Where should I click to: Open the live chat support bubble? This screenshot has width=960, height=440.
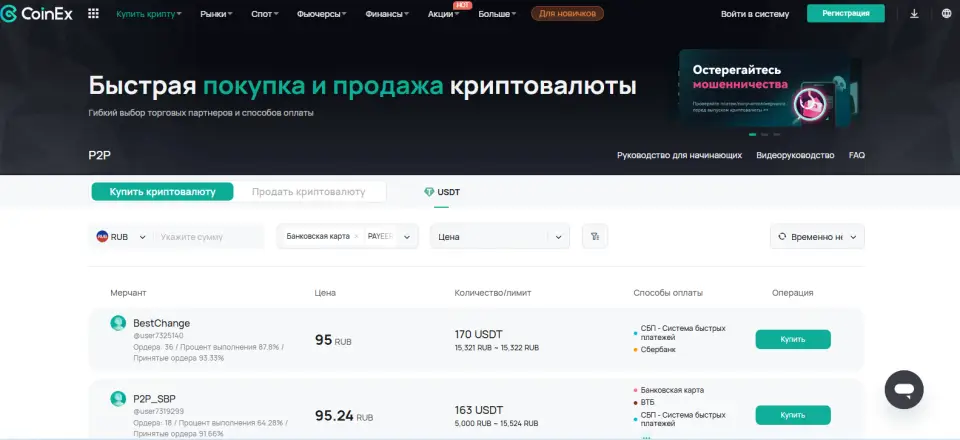click(x=904, y=389)
